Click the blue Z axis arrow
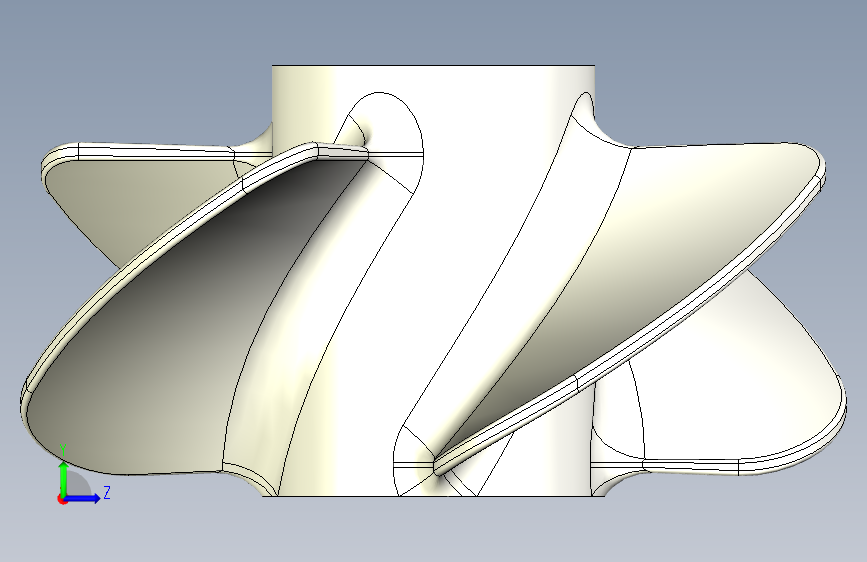Screen dimensions: 867x562 [83, 498]
